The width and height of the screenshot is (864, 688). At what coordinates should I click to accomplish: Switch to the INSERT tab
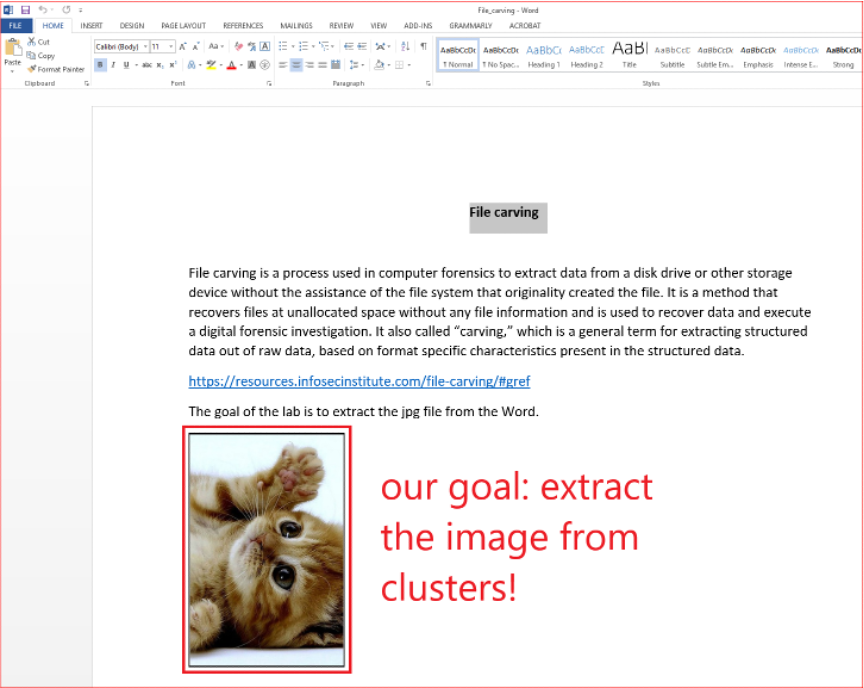(x=91, y=25)
